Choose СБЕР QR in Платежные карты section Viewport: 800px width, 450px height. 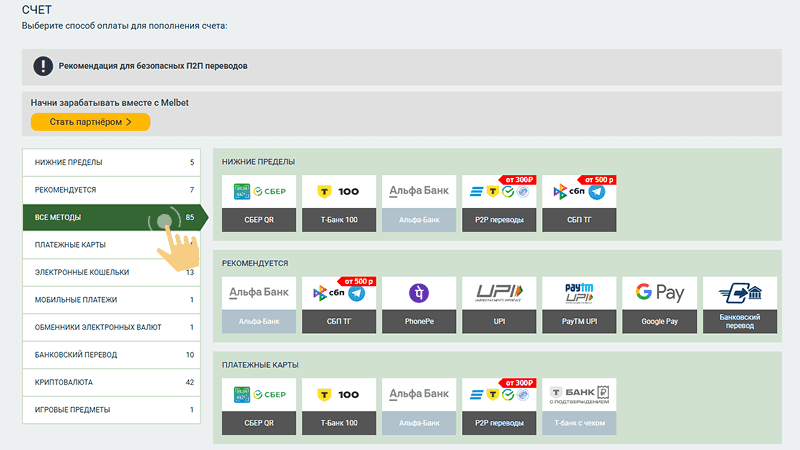(x=259, y=407)
